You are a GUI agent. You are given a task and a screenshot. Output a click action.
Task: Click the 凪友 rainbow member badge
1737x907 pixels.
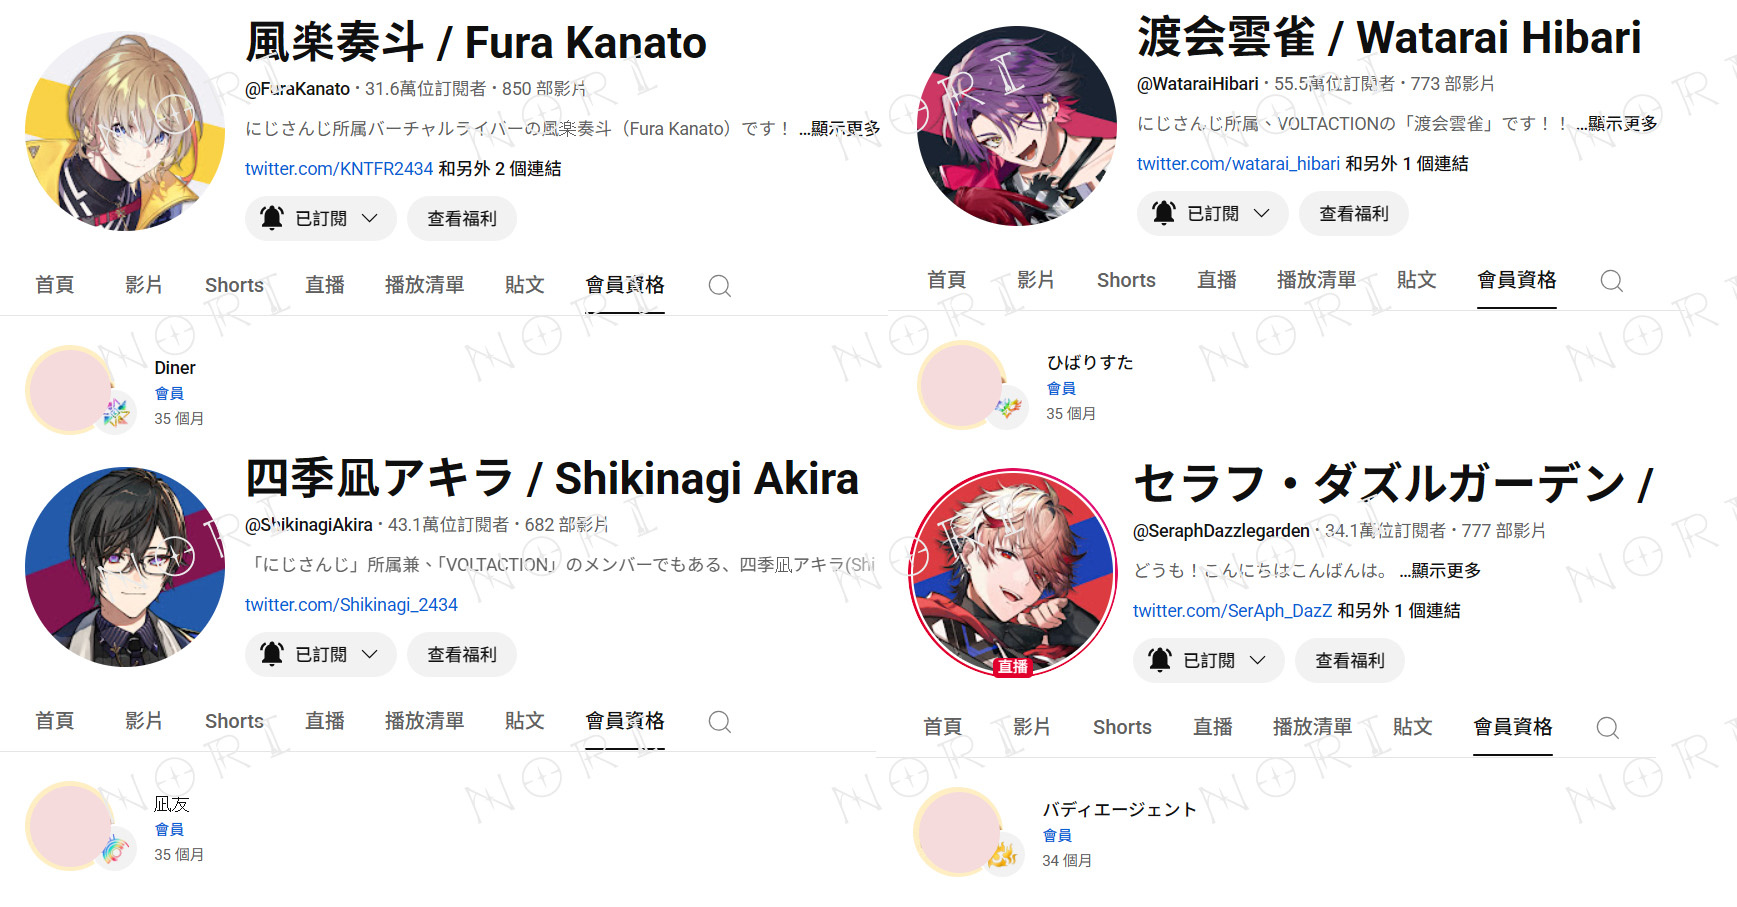pyautogui.click(x=116, y=849)
